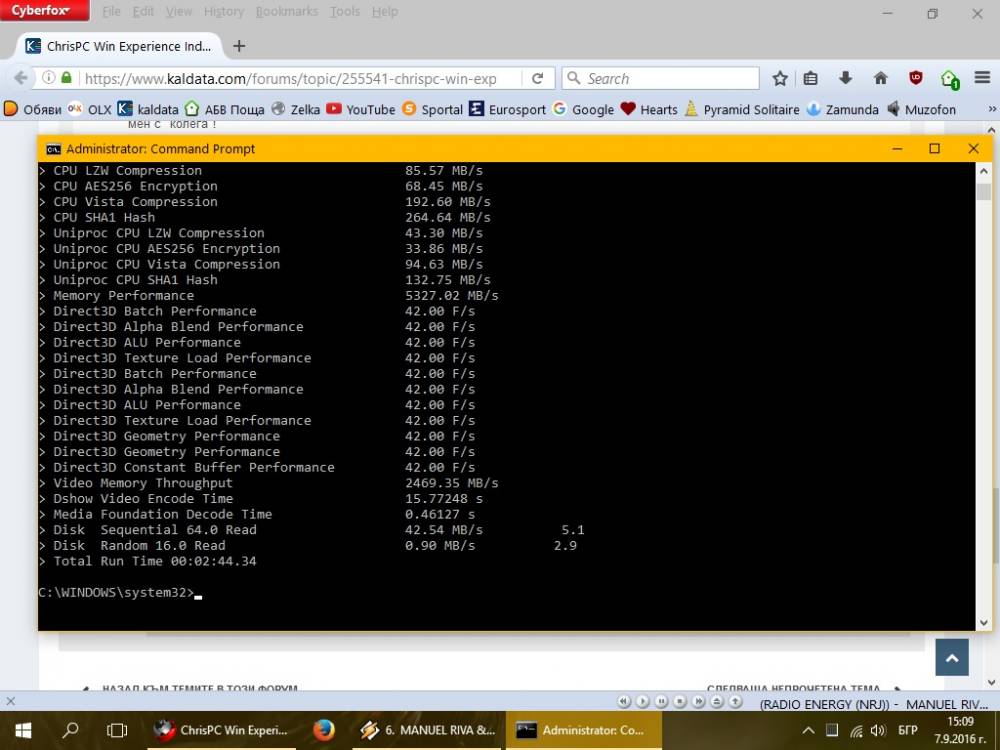The image size is (1000, 750).
Task: Open the Help menu
Action: click(x=385, y=11)
